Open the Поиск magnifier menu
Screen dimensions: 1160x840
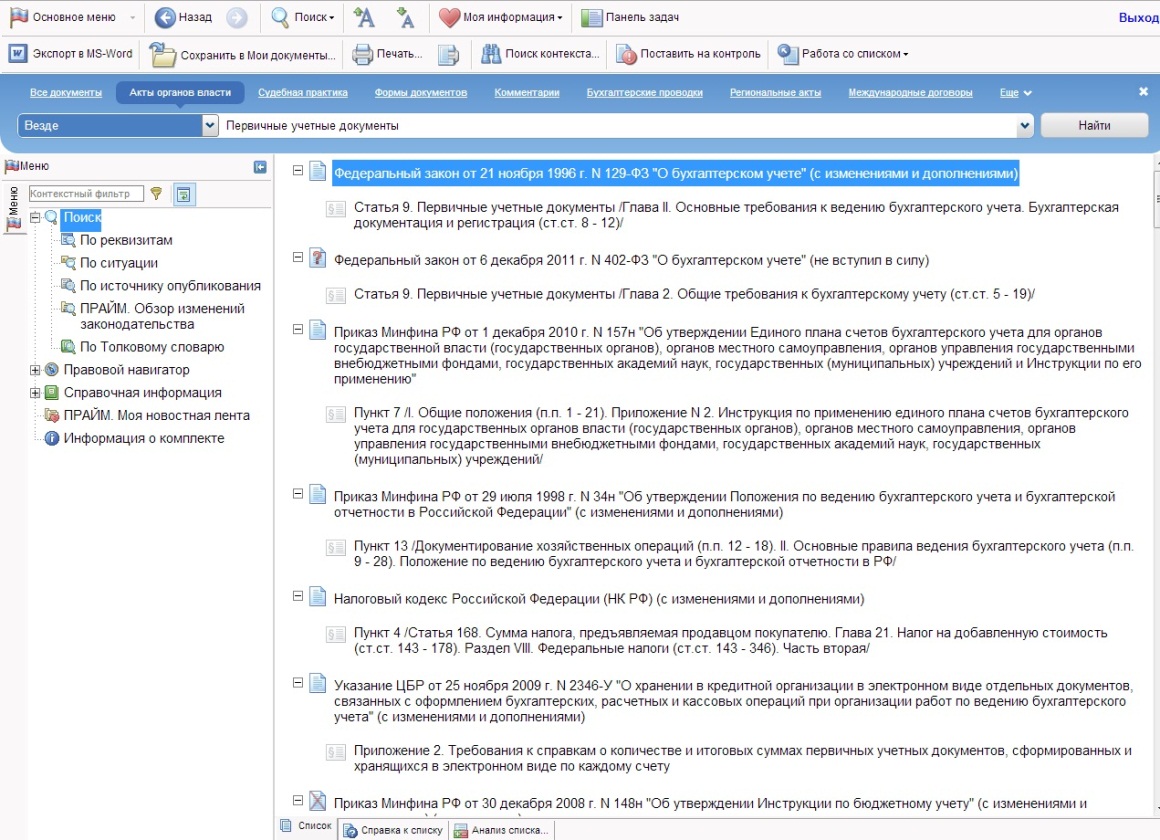tap(303, 17)
